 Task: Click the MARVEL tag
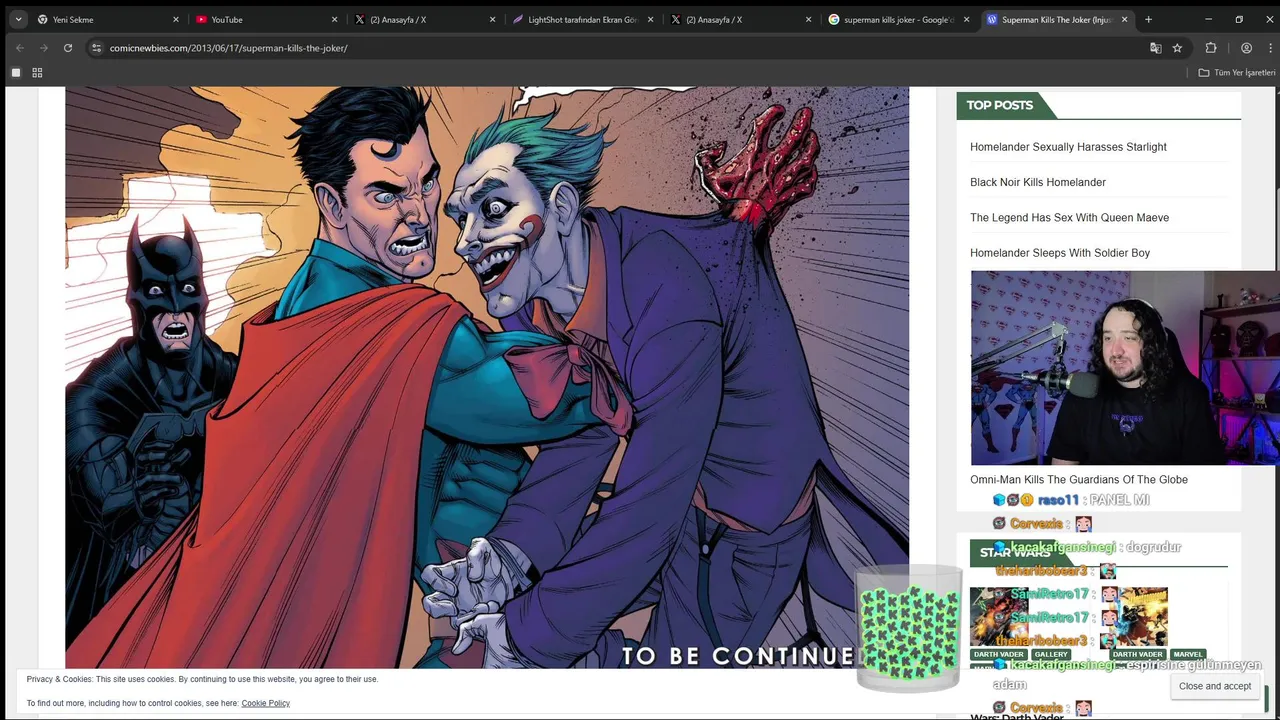(x=1188, y=655)
